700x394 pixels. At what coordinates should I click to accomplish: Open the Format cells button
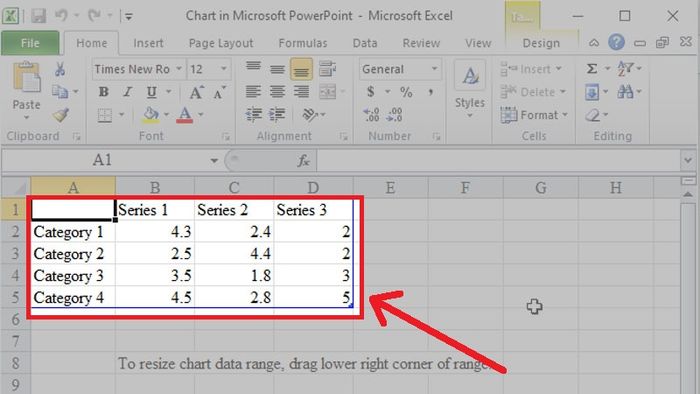[534, 115]
